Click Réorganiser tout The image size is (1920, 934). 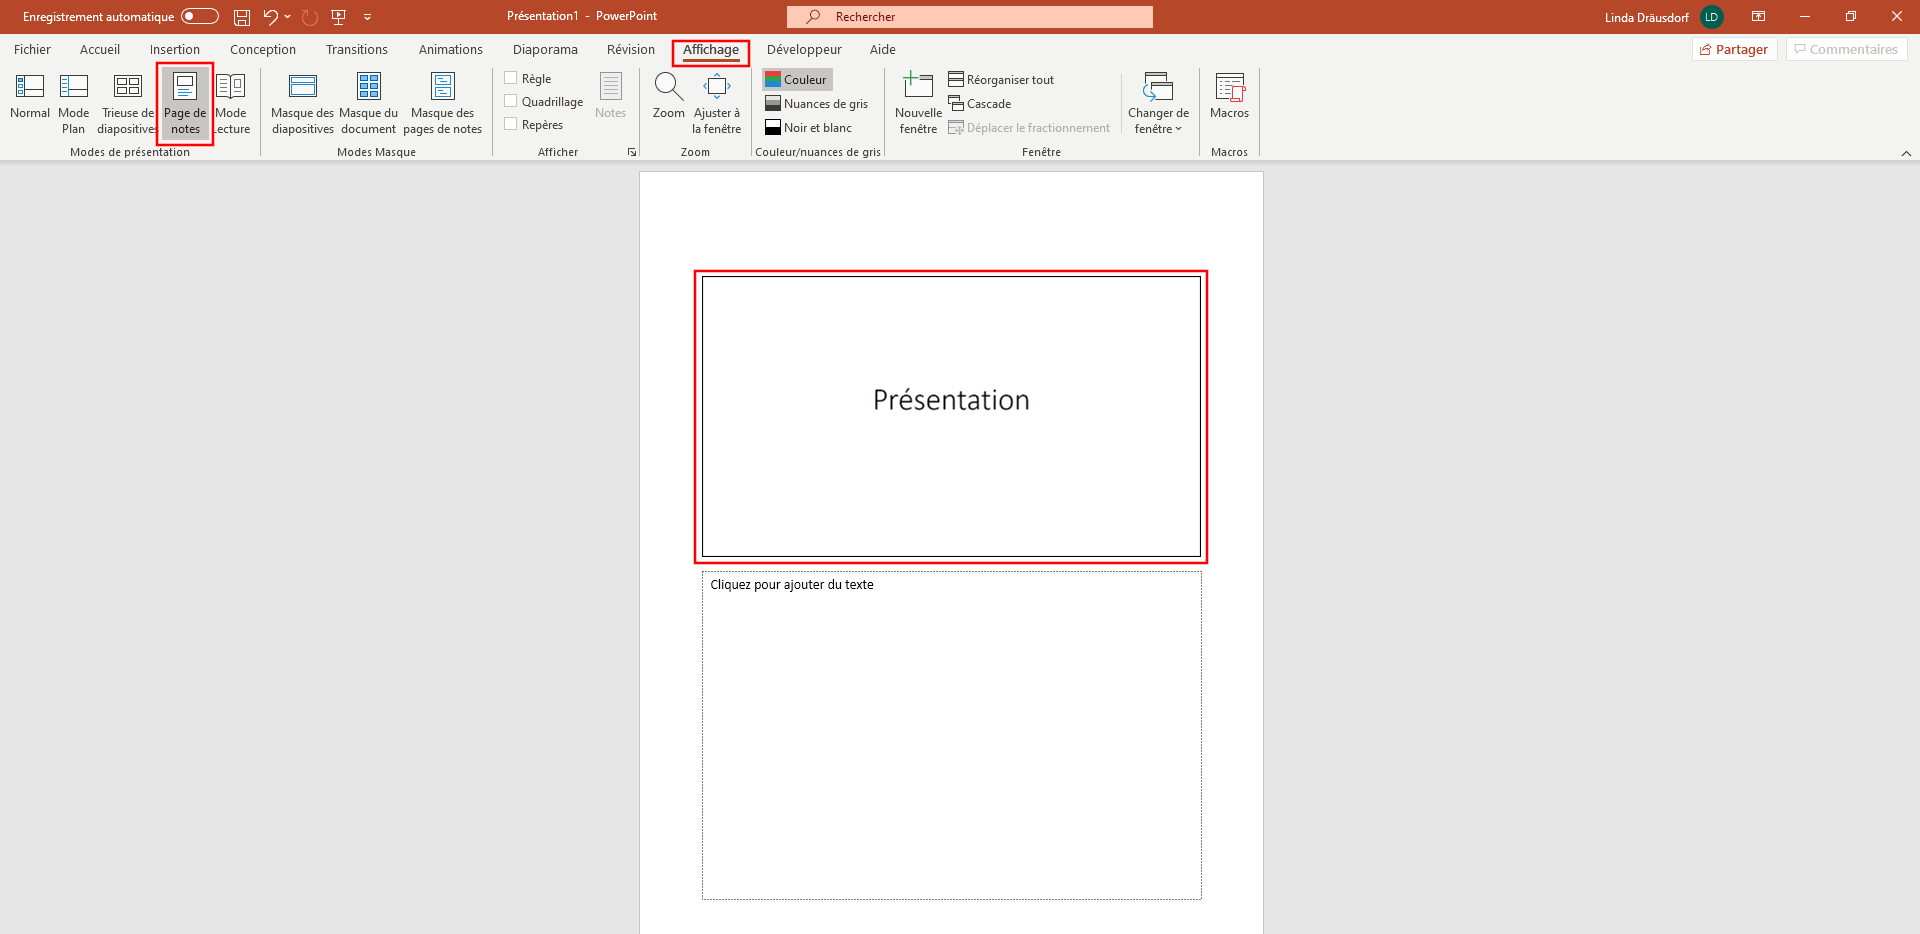(x=1001, y=79)
